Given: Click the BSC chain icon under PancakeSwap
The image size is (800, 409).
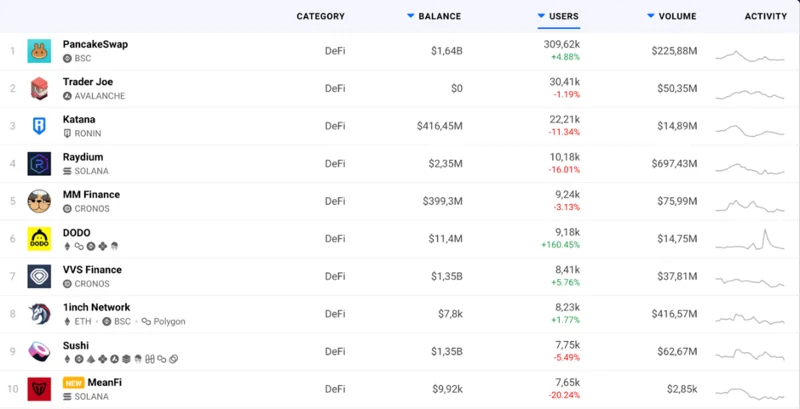Looking at the screenshot, I should point(67,58).
